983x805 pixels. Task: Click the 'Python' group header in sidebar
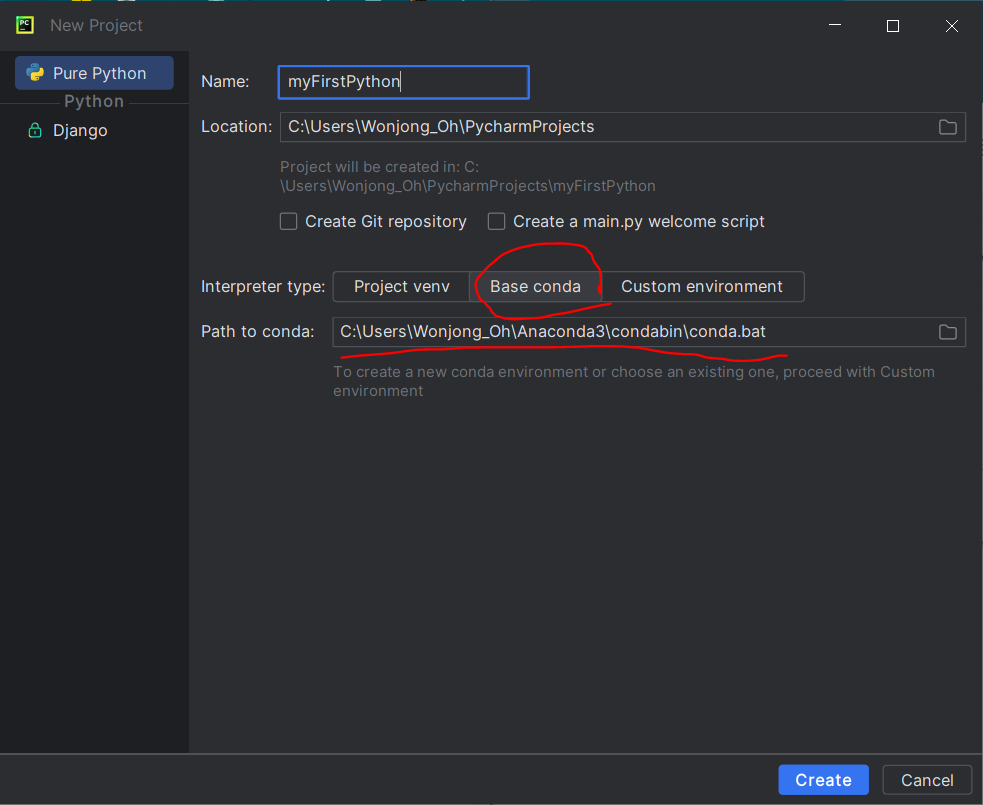[x=94, y=102]
